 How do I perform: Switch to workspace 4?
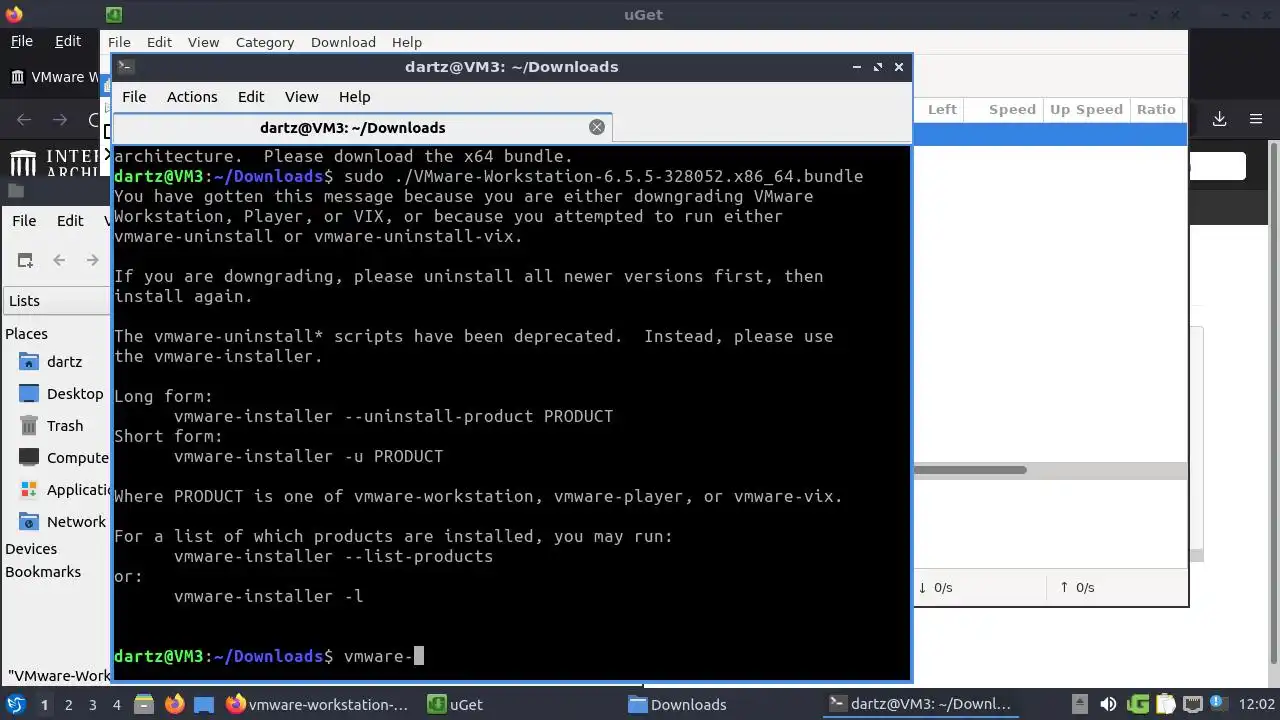click(x=116, y=704)
